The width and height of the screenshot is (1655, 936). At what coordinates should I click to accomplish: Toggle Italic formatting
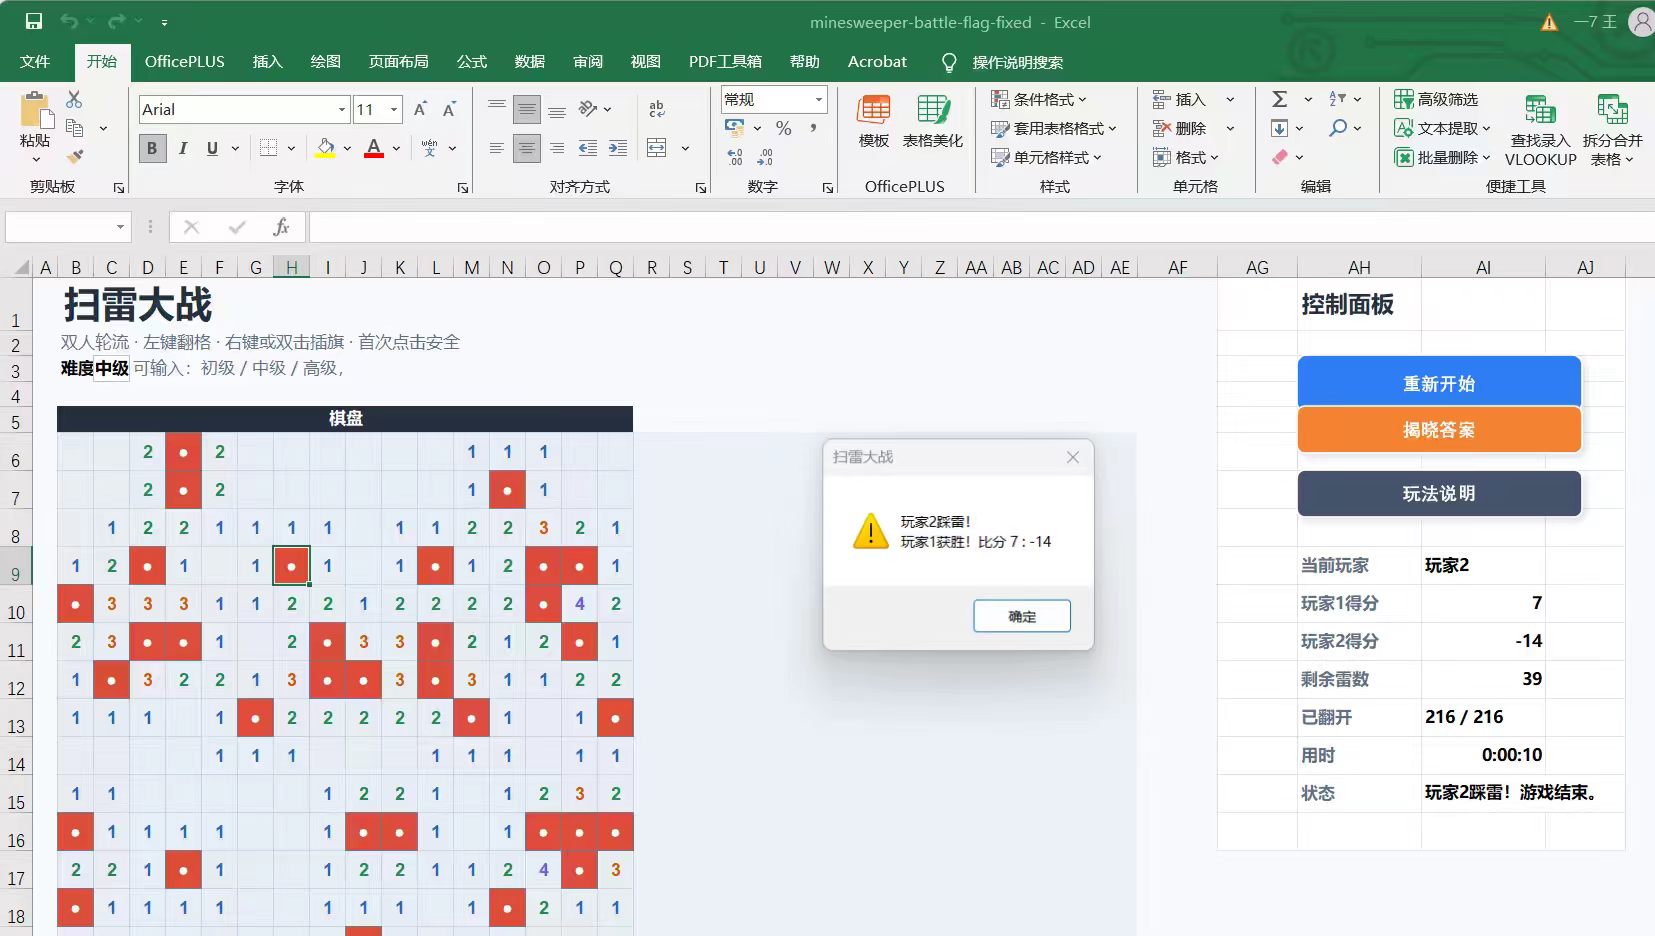point(183,148)
